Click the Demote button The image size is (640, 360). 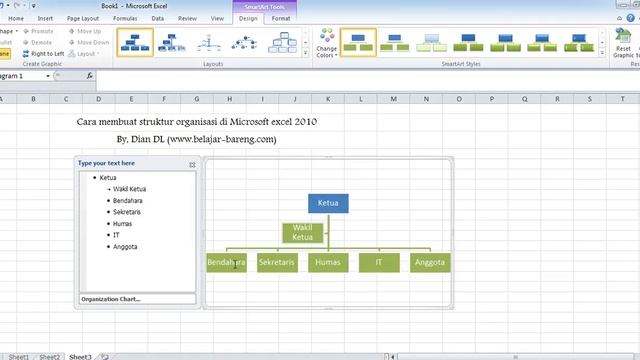pos(38,42)
